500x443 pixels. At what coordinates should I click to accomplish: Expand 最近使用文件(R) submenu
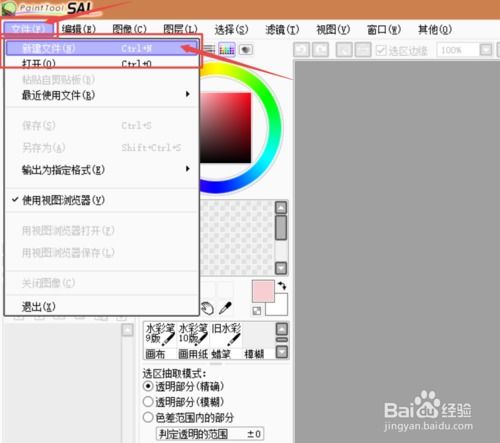point(102,95)
